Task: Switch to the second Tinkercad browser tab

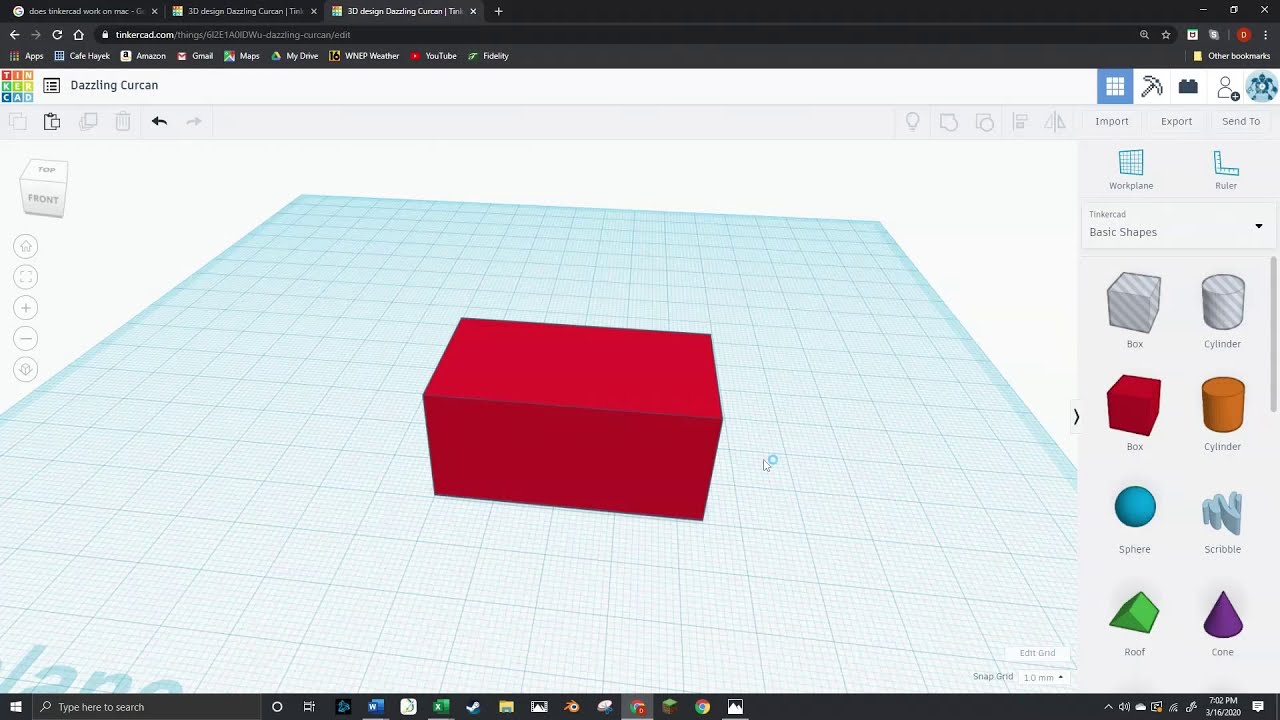Action: tap(244, 11)
